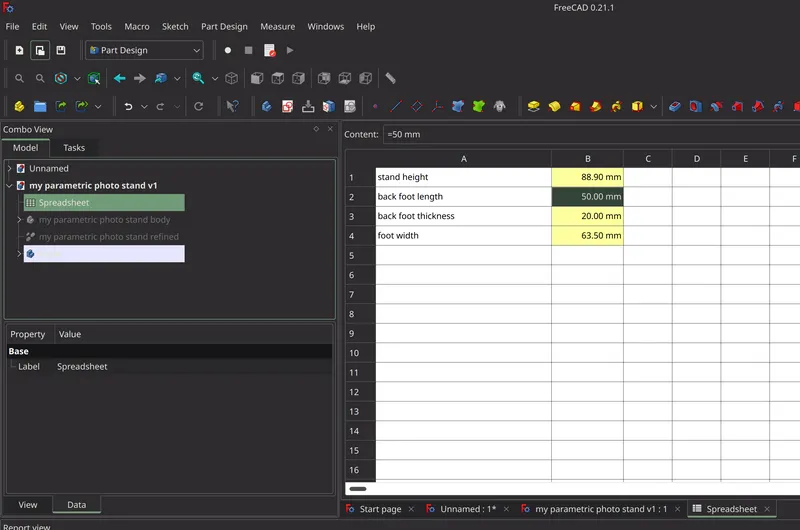Click the Refresh recompute icon
The width and height of the screenshot is (800, 530).
tap(199, 106)
